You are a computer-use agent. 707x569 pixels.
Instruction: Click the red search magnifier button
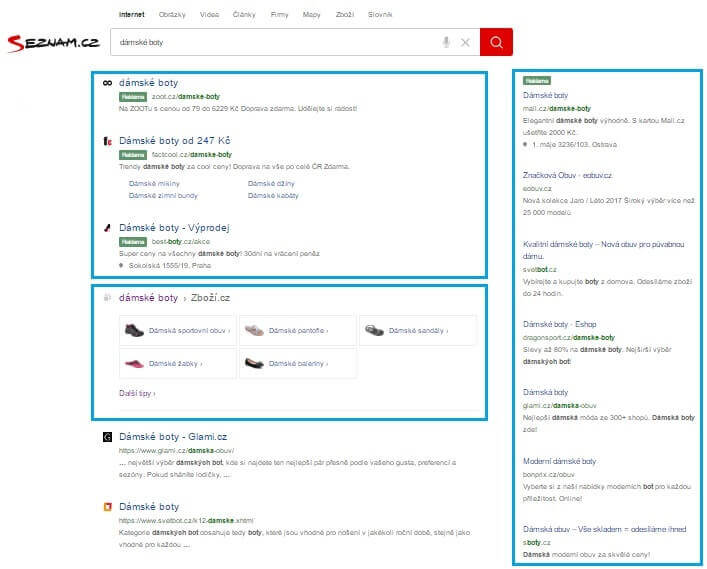tap(496, 42)
